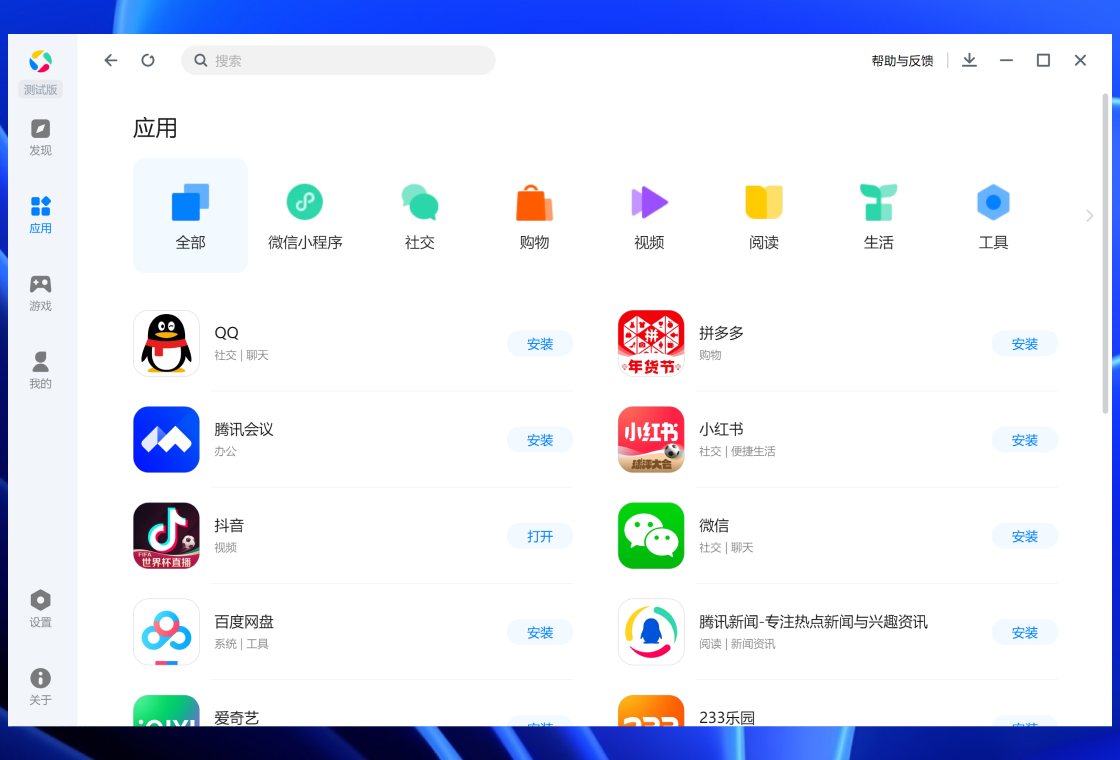Screen dimensions: 1120x760
Task: Open the 爱奇艺 app title text
Action: 236,718
